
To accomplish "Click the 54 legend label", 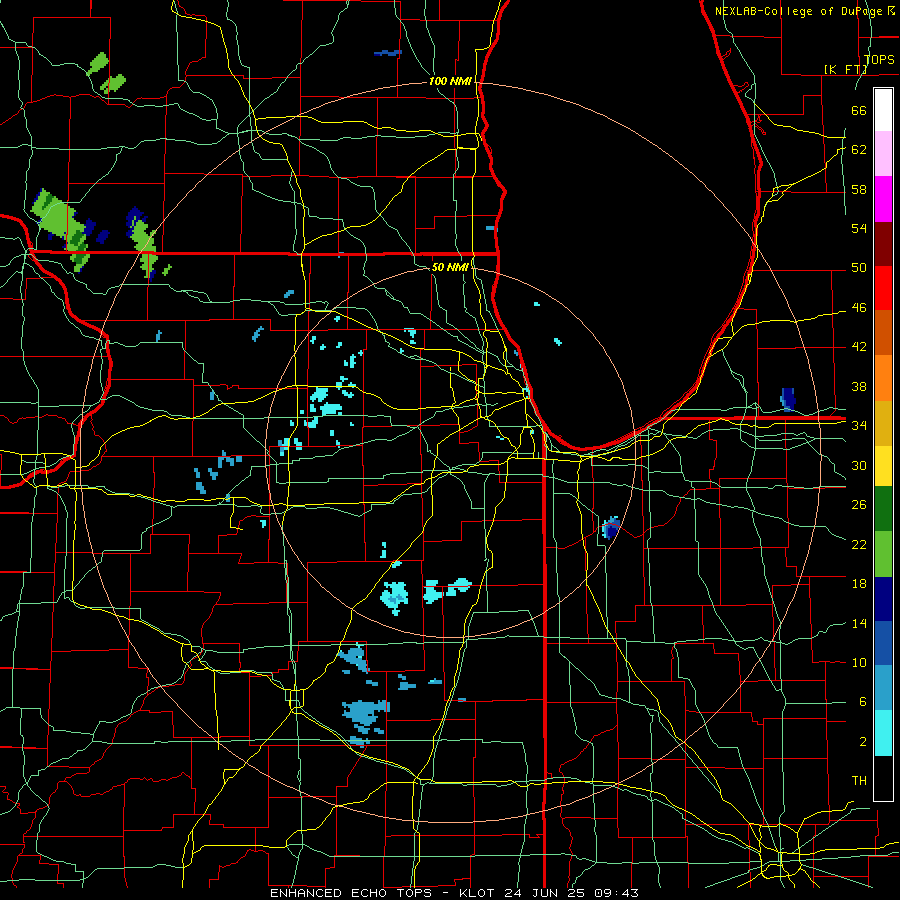I will click(859, 228).
